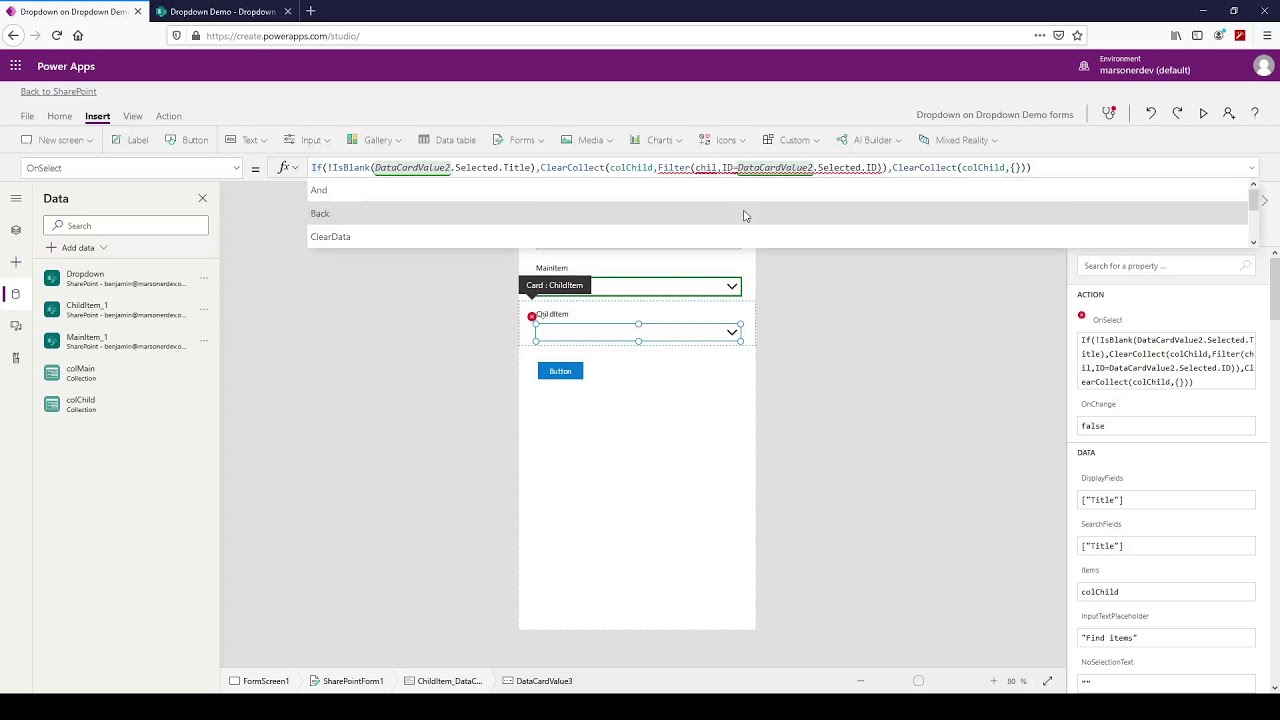Open the Tree view layers icon
Image resolution: width=1280 pixels, height=720 pixels.
[16, 230]
